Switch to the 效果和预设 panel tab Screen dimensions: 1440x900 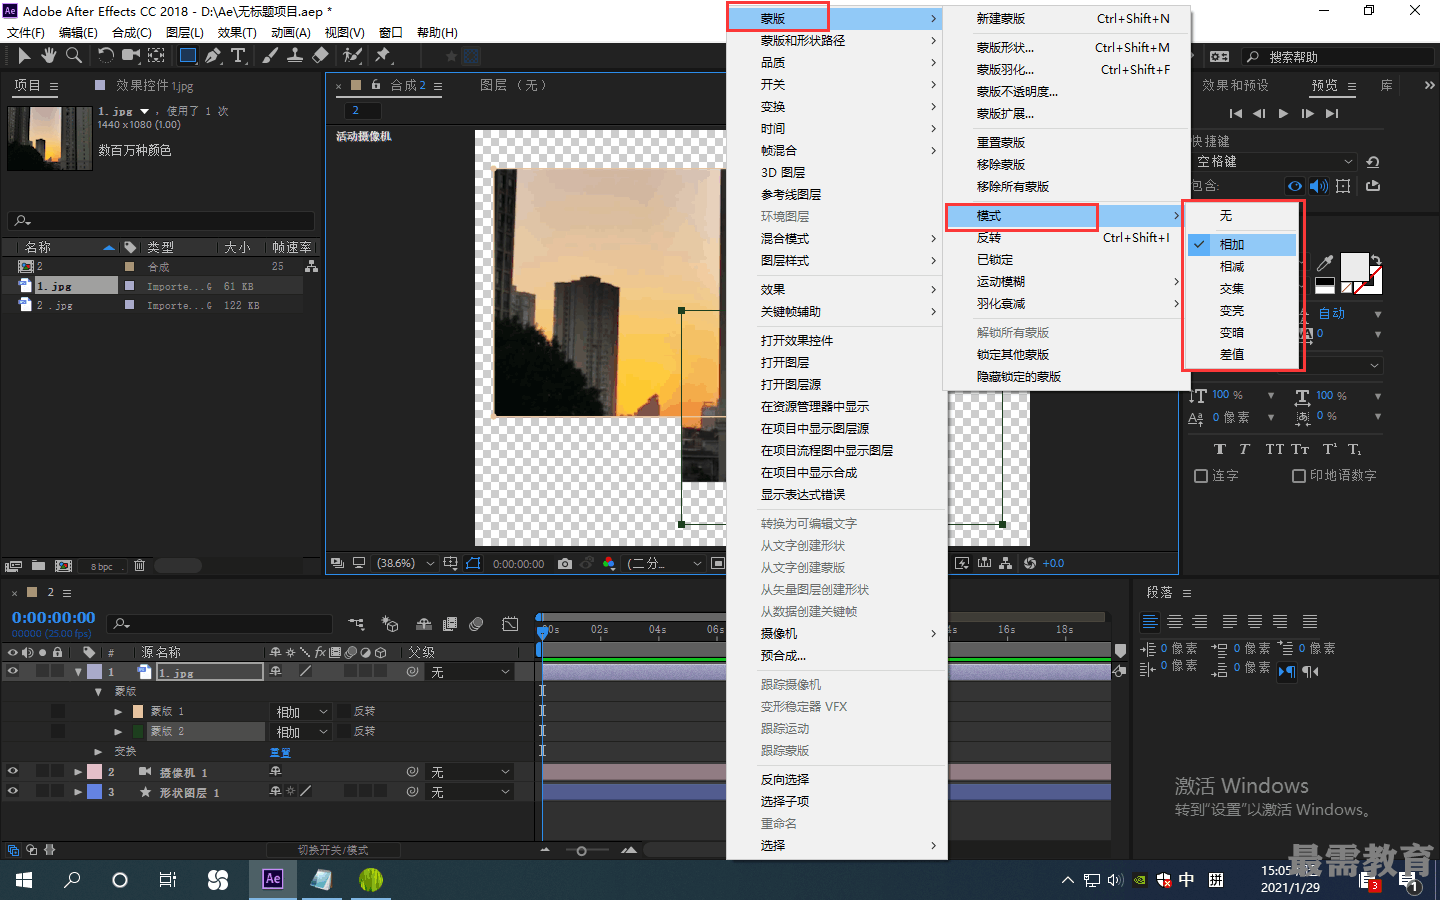(x=1235, y=86)
